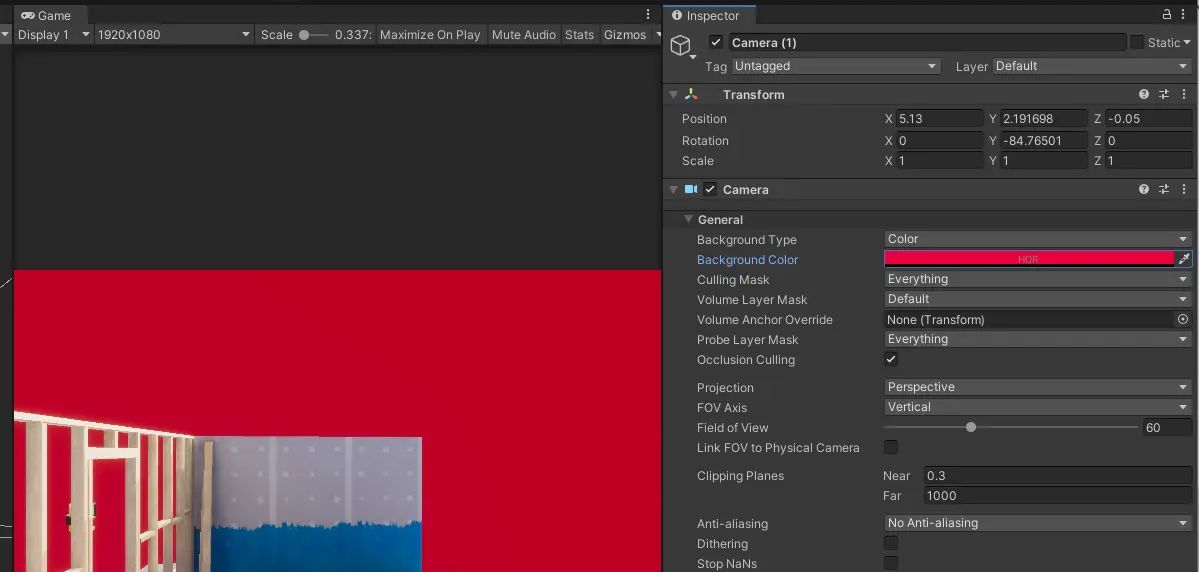The width and height of the screenshot is (1199, 572).
Task: Pick background color with the eyedropper
Action: coord(1184,259)
